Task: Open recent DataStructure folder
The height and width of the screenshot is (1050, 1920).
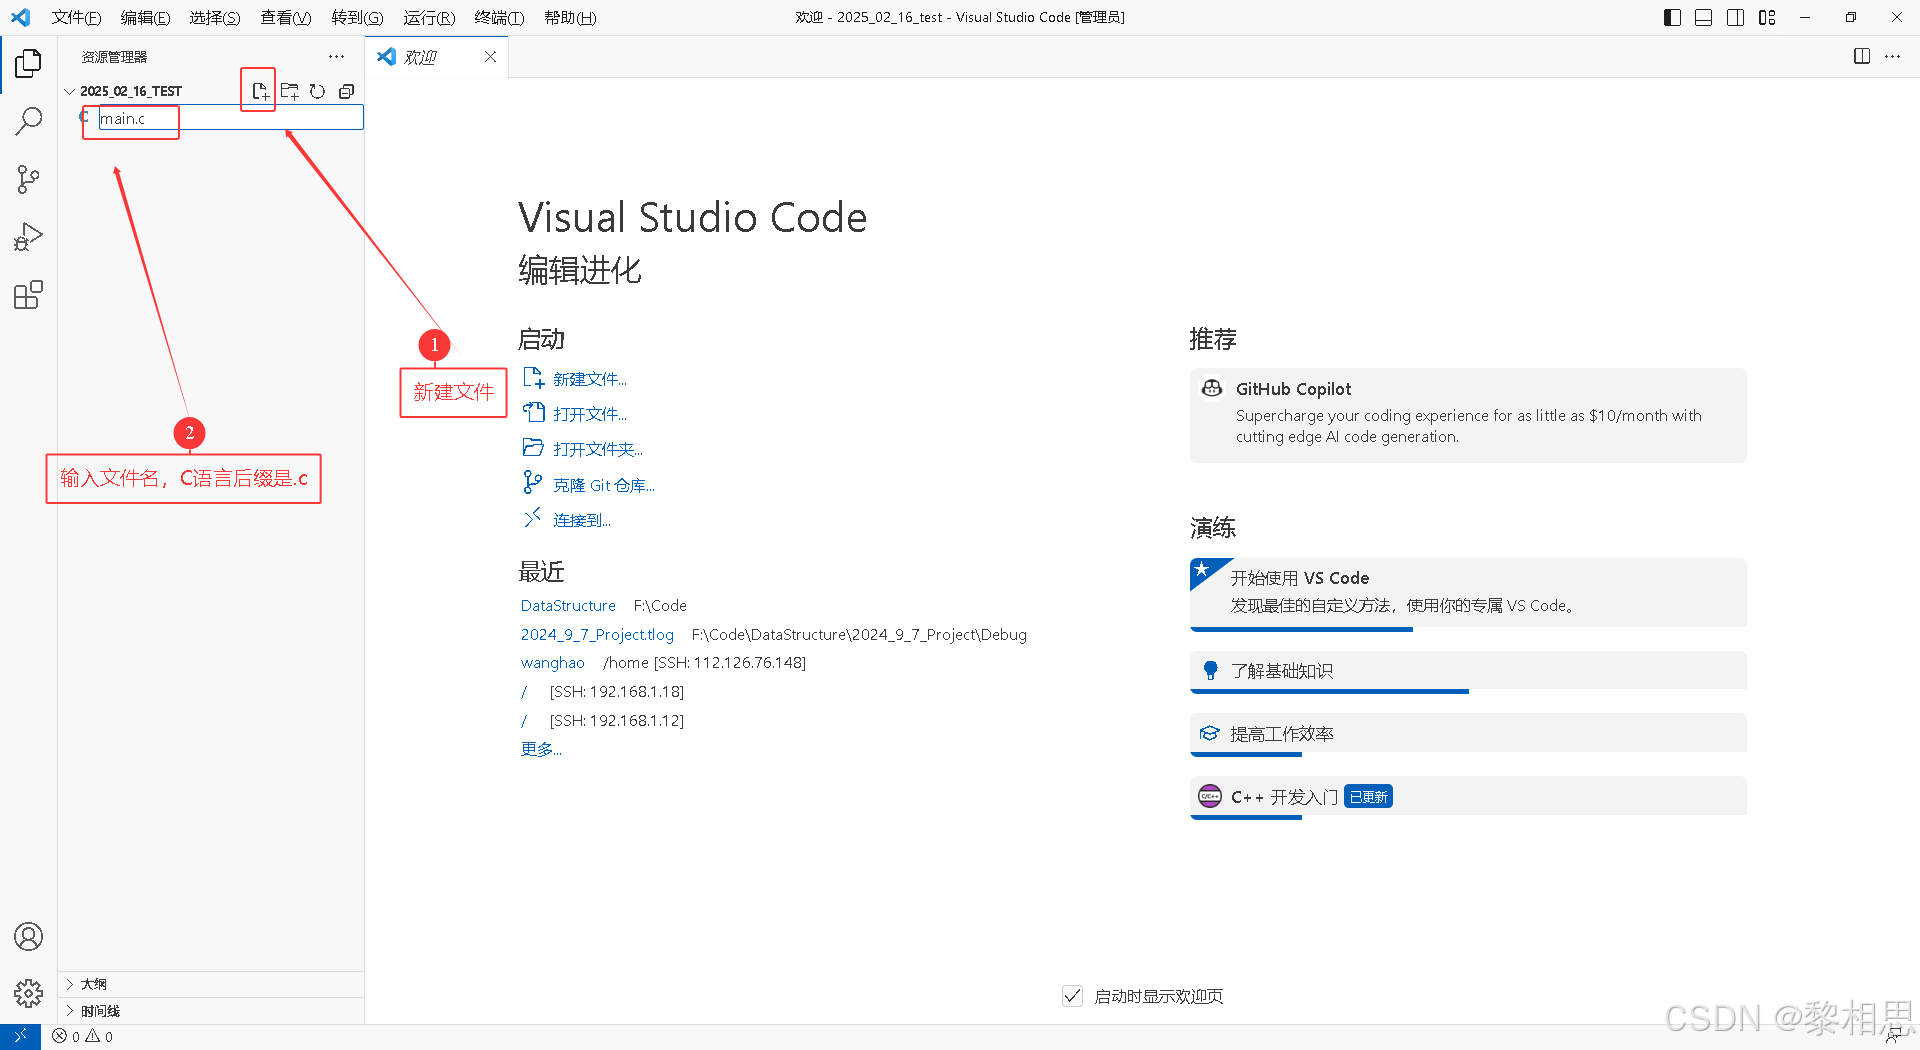Action: pos(568,605)
